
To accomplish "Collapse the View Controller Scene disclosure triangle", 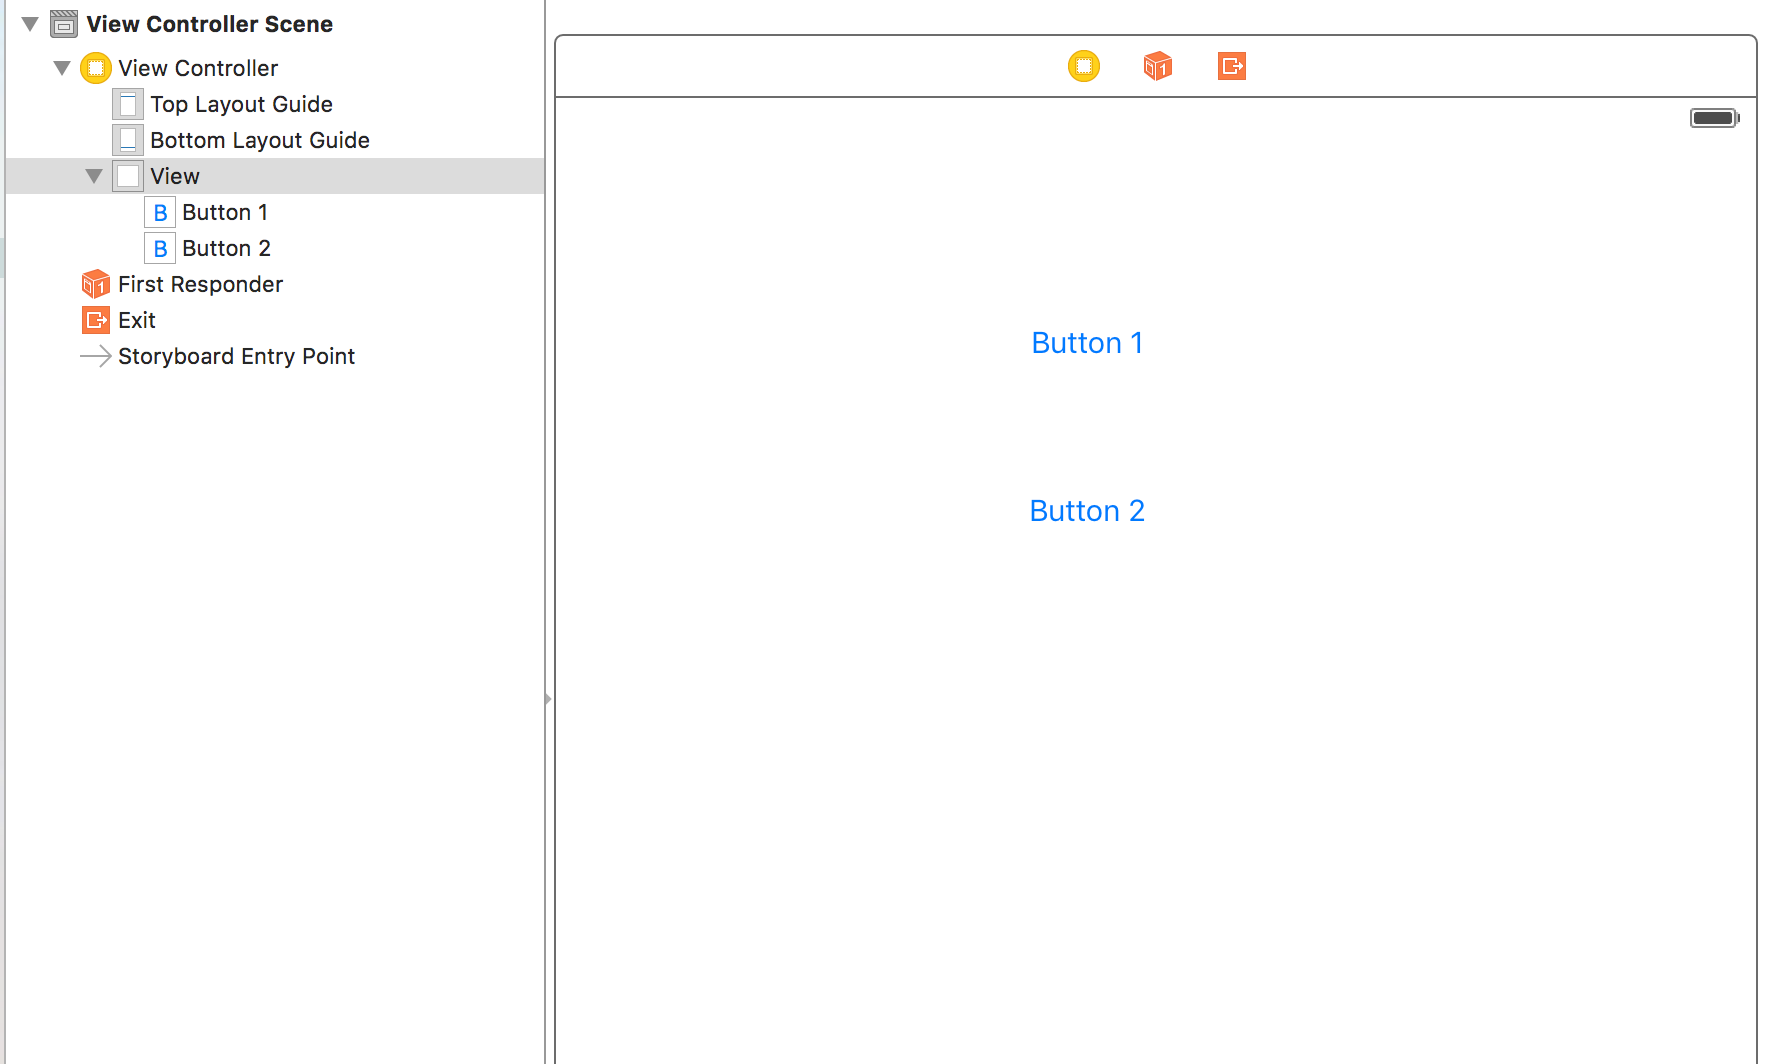I will (29, 23).
